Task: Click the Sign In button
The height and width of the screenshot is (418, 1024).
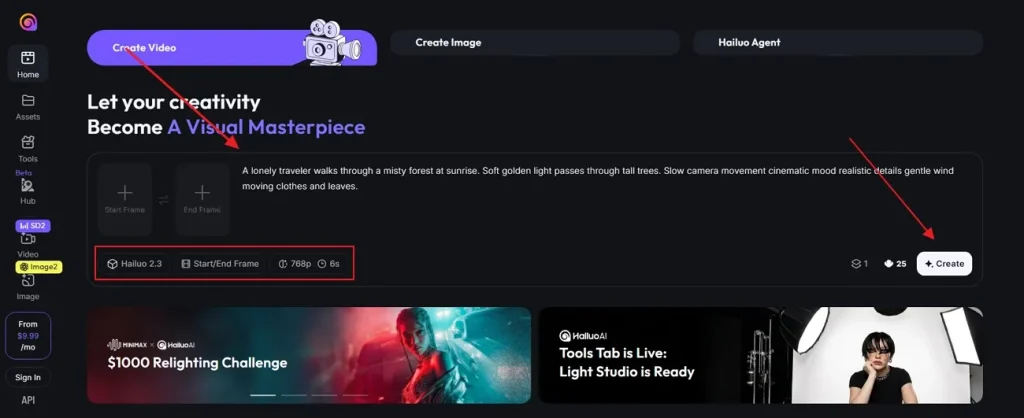Action: click(28, 378)
